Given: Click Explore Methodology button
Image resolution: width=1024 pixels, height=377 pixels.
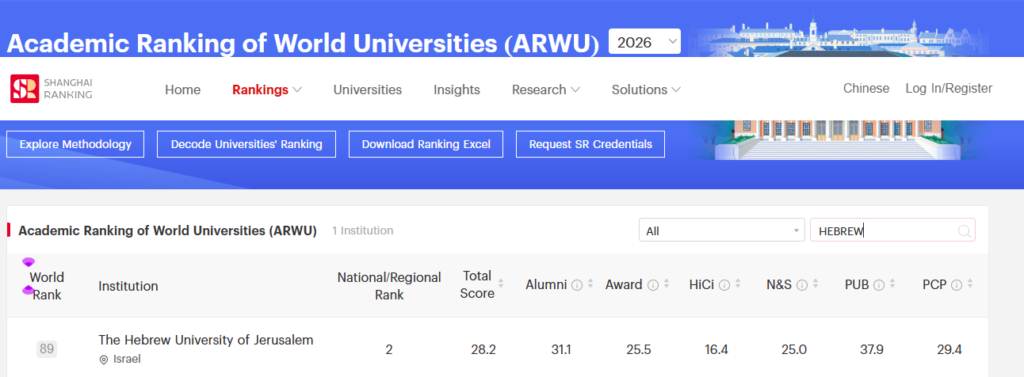Looking at the screenshot, I should click(75, 144).
